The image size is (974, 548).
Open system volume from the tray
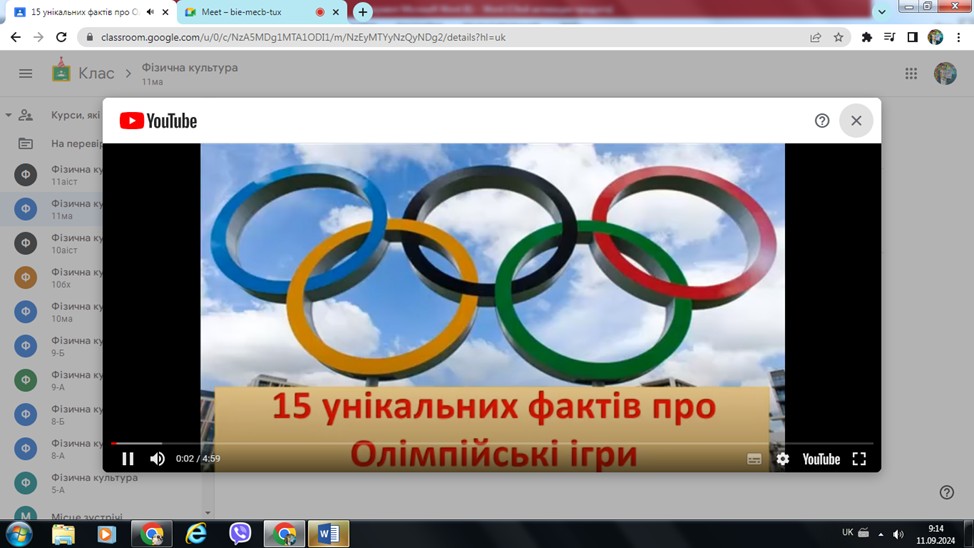898,534
